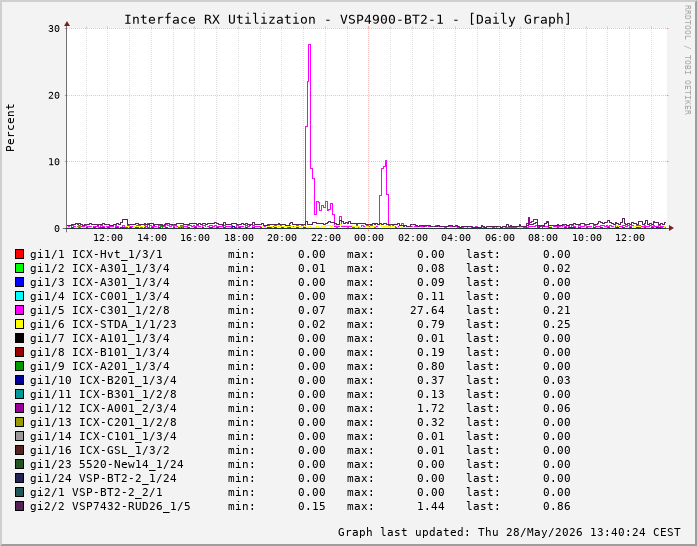Click the dark red swatch for gi1/8 ICX-B101

point(19,352)
